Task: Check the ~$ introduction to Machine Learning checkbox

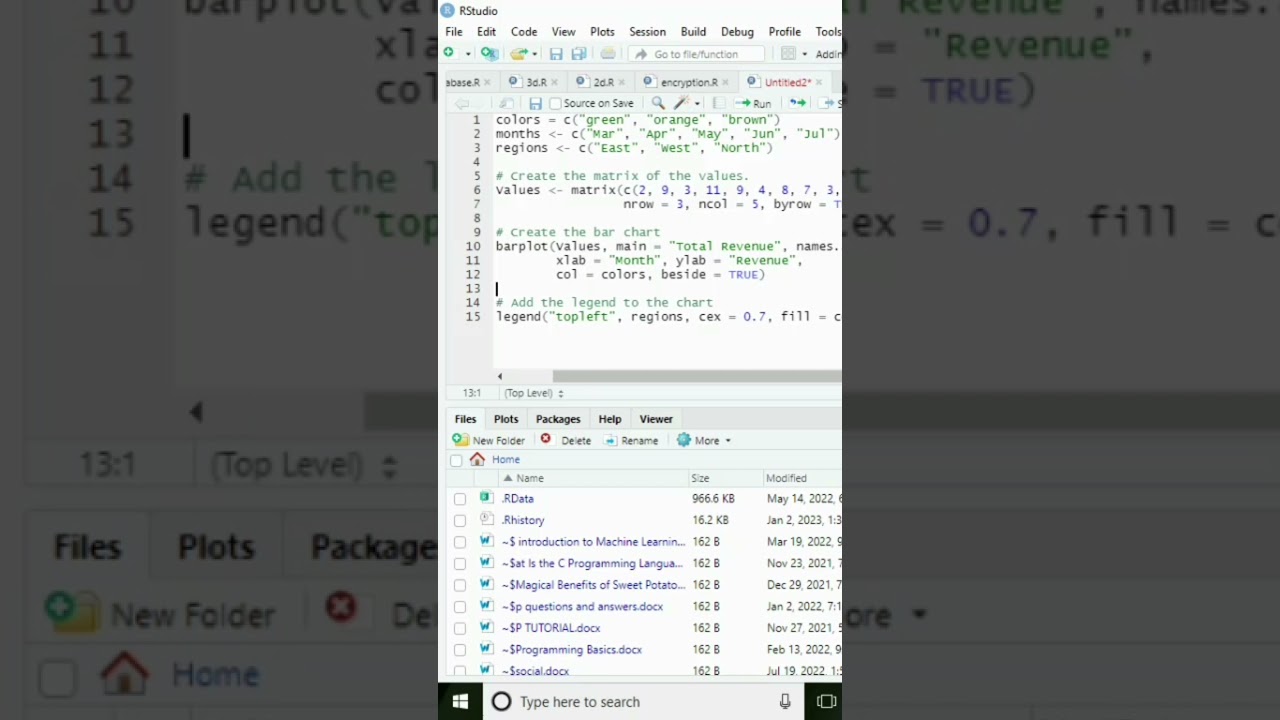Action: [x=460, y=542]
